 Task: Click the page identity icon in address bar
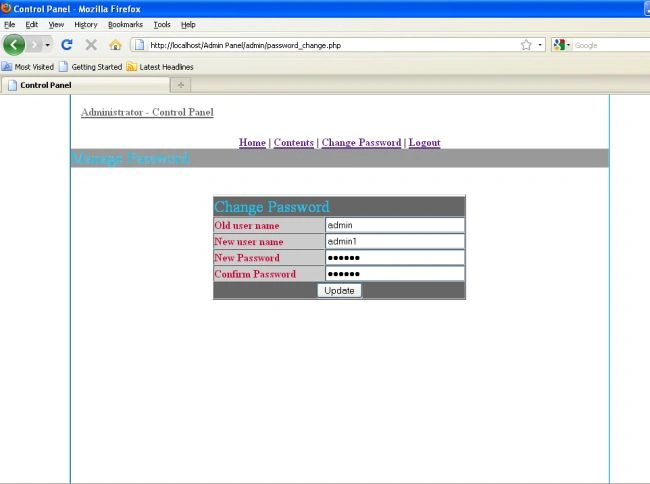[x=140, y=45]
